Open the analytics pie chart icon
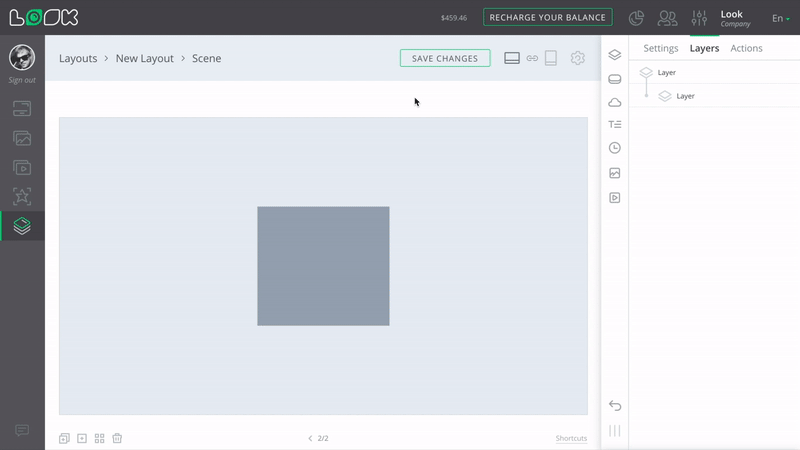The height and width of the screenshot is (450, 800). click(636, 18)
